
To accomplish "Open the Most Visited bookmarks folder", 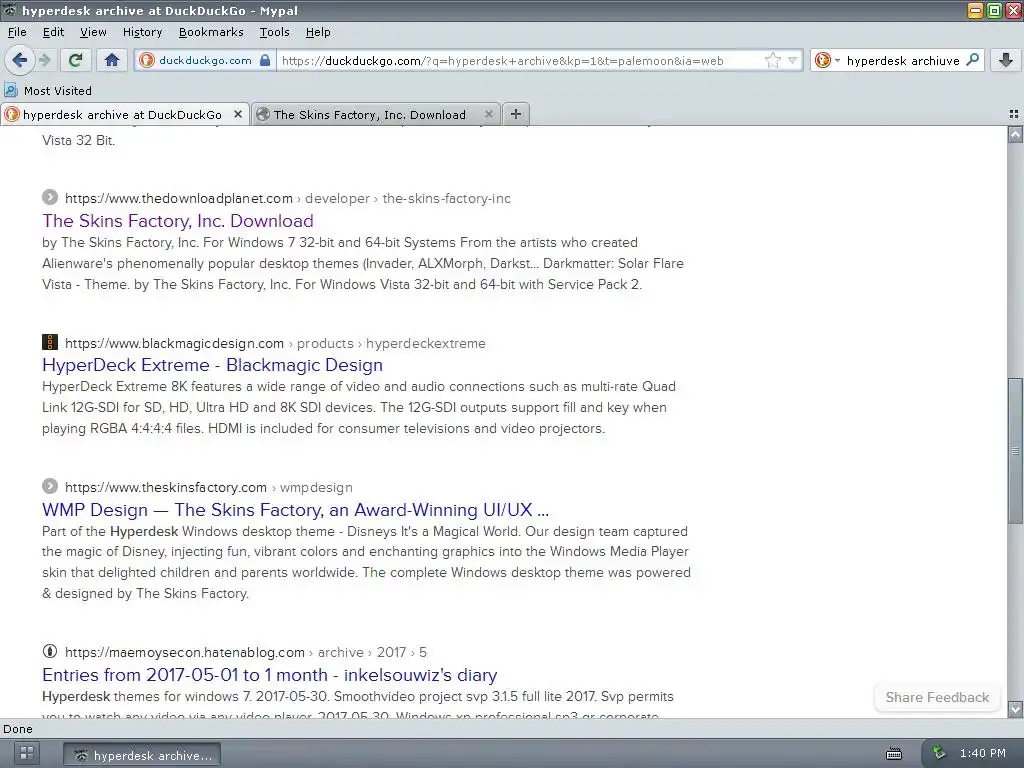I will click(48, 90).
